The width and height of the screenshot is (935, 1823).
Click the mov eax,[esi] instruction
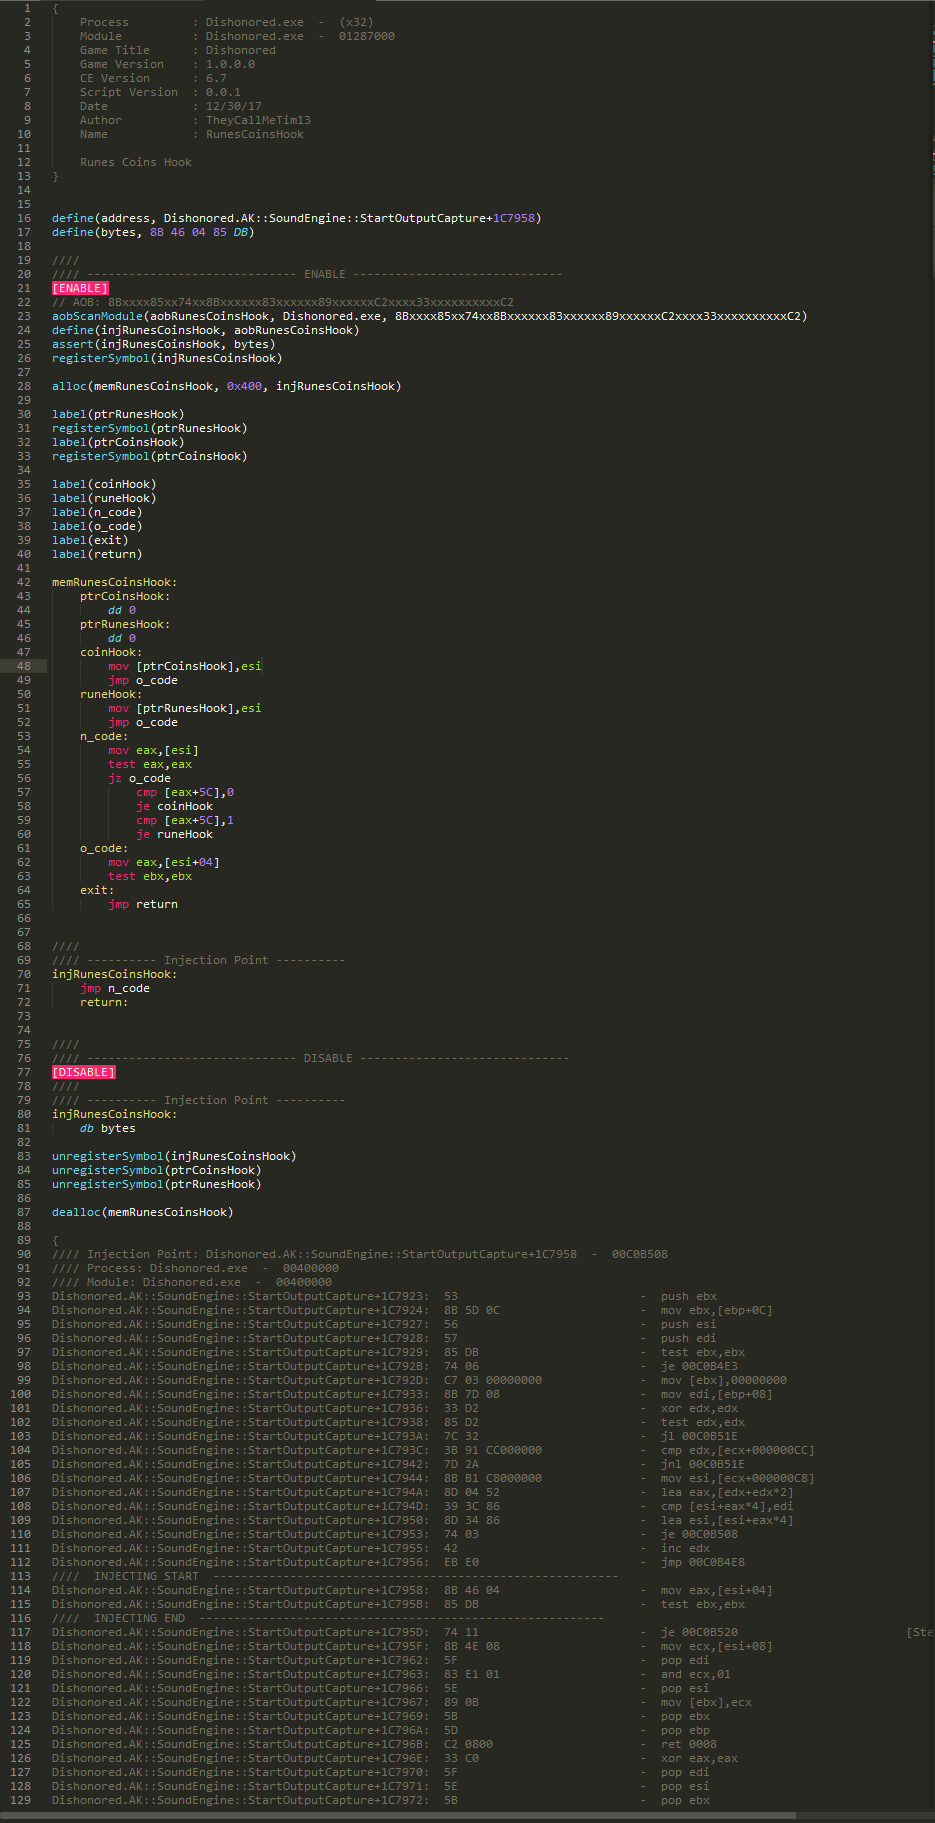(x=153, y=750)
